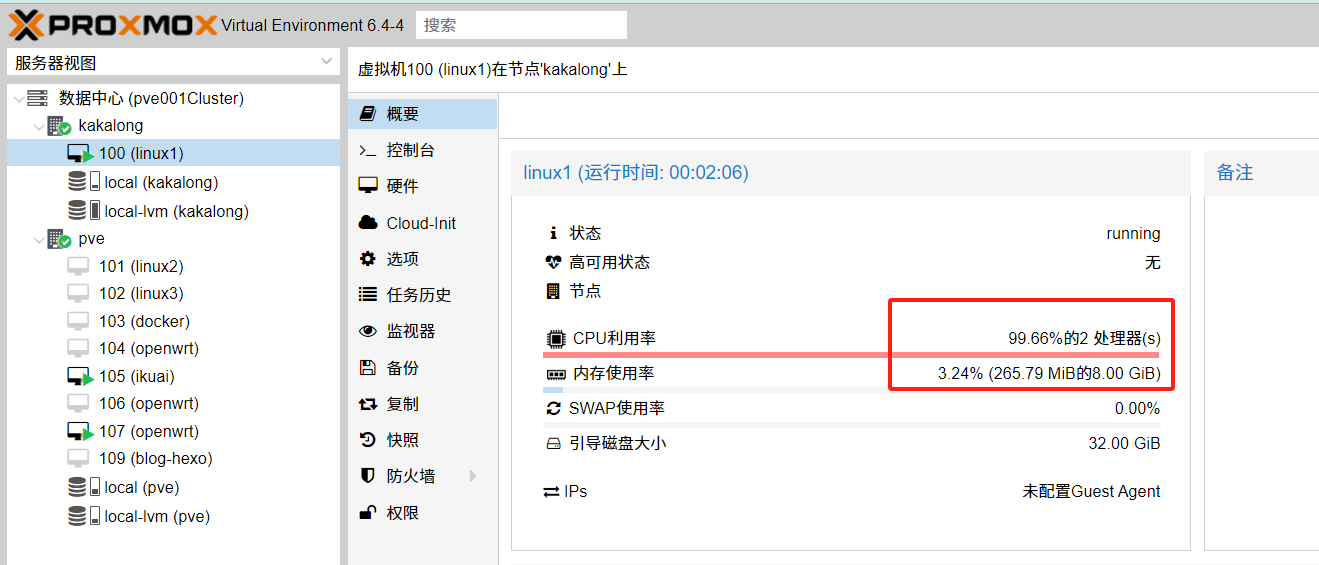Open the 服务器视图 view dropdown
Screen dimensions: 1319x565
(173, 63)
